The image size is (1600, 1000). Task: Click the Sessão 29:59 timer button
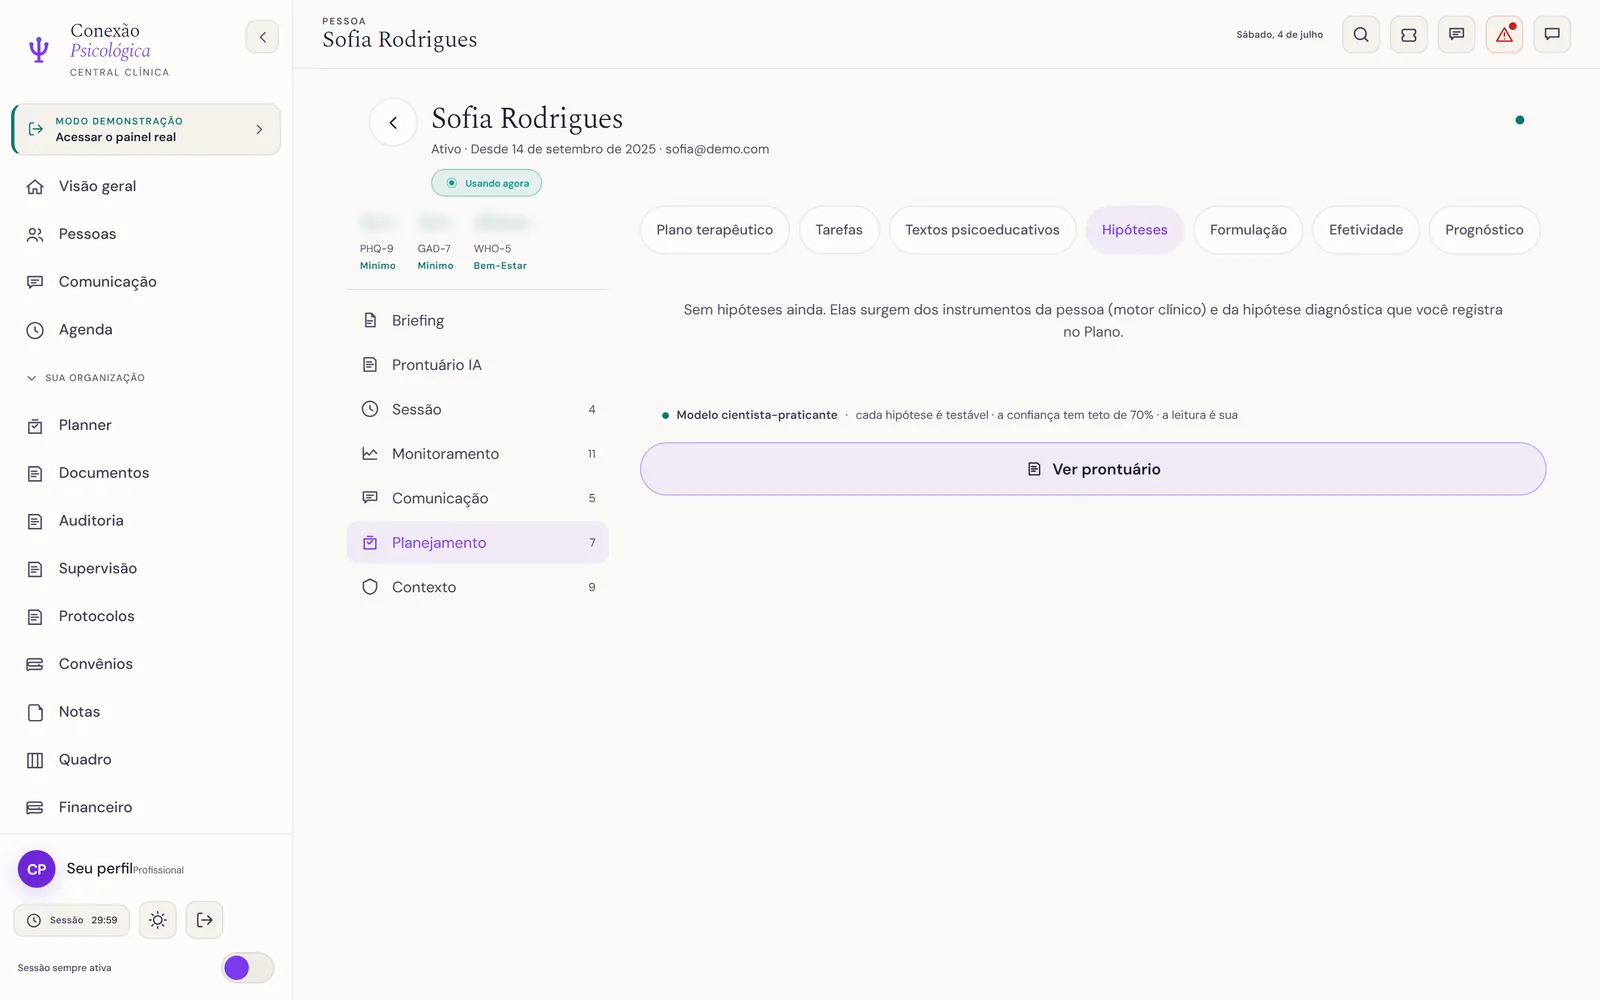click(x=72, y=920)
